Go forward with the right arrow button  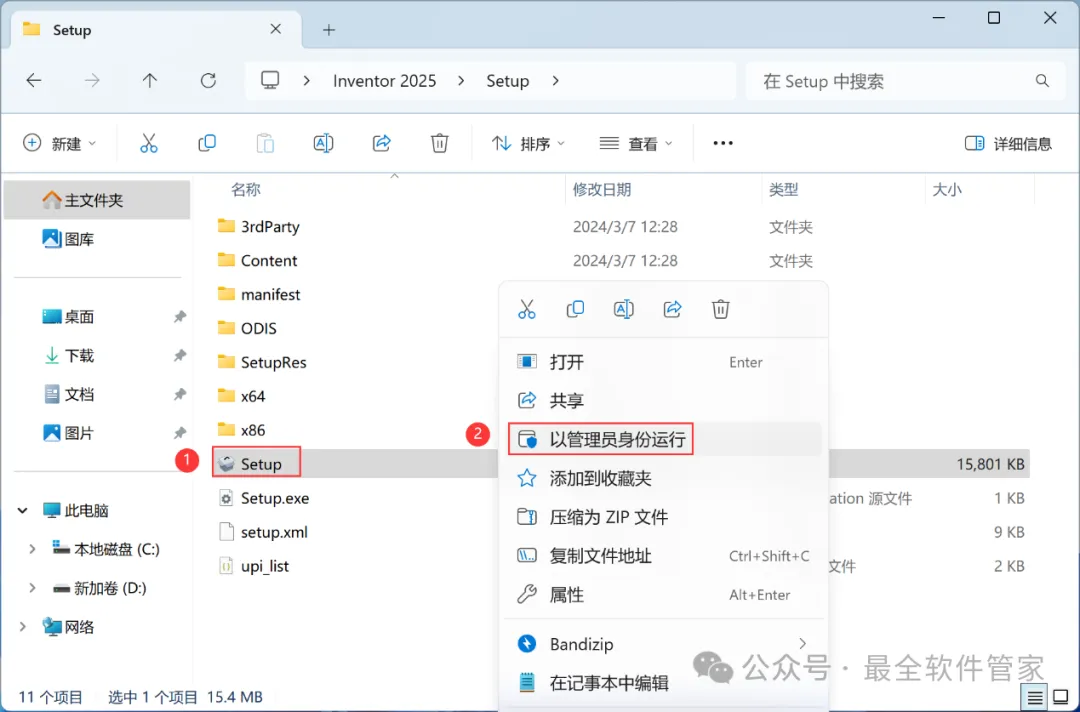pyautogui.click(x=92, y=81)
